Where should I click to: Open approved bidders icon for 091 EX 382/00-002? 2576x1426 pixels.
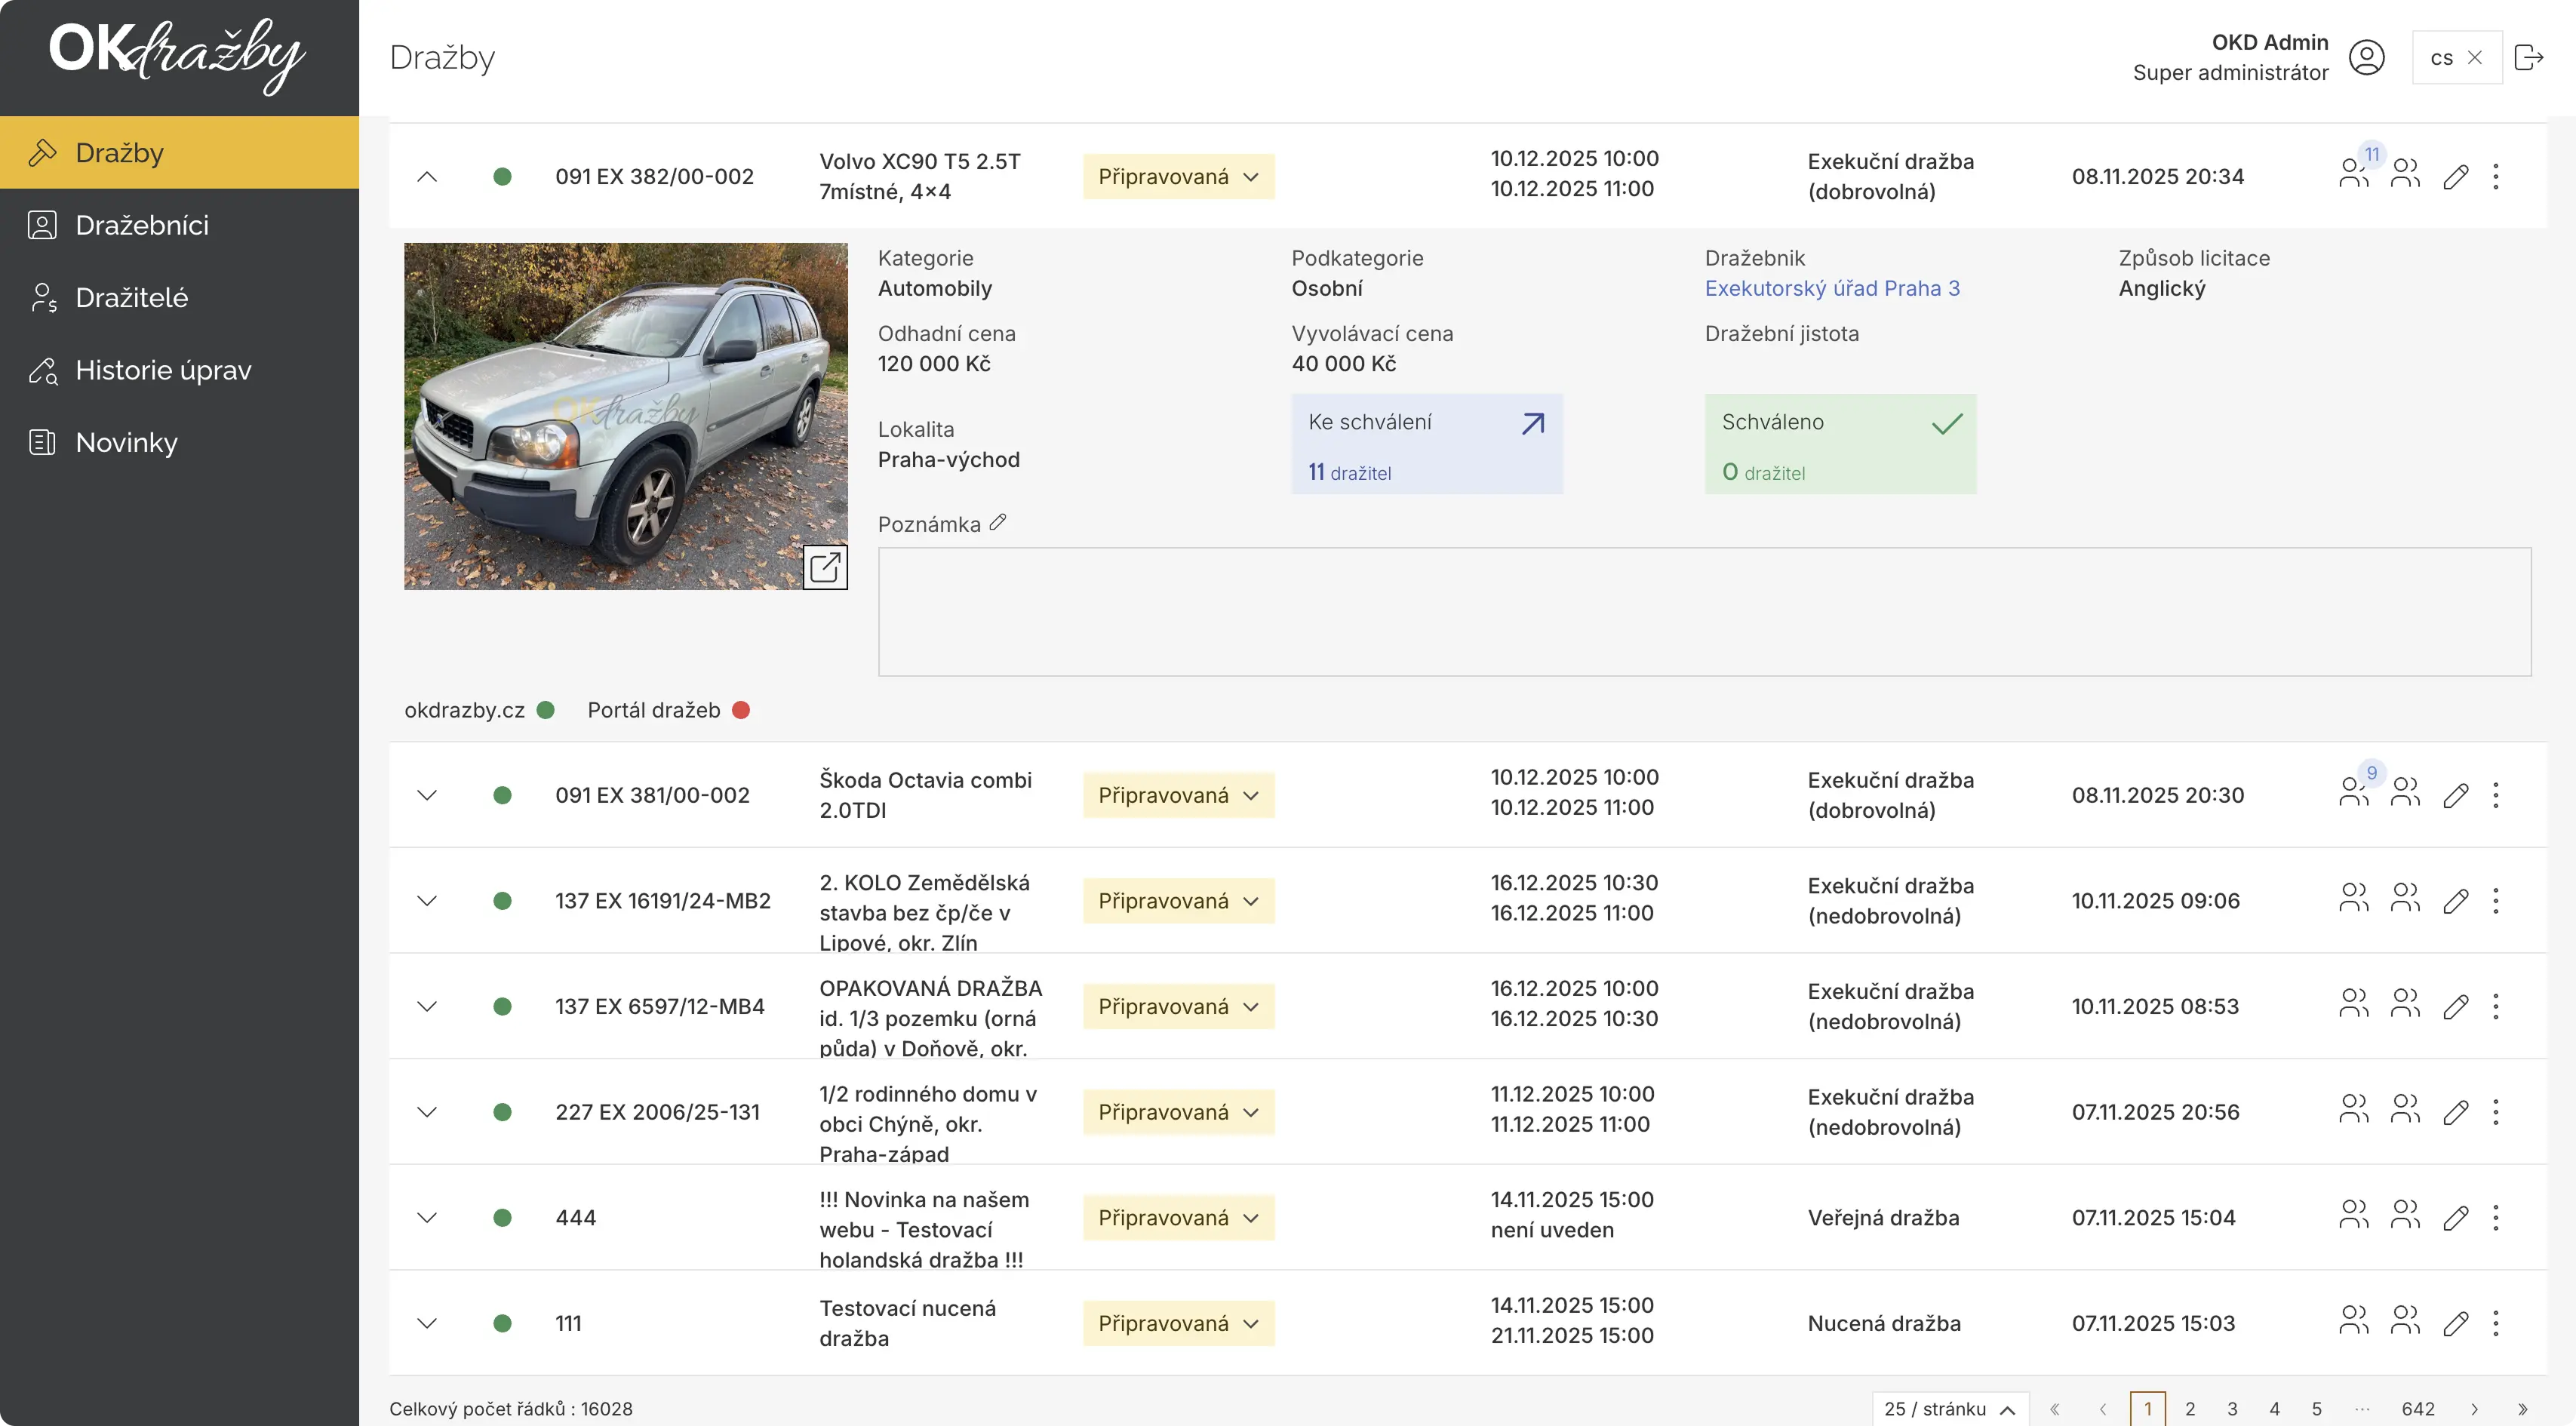(2405, 174)
